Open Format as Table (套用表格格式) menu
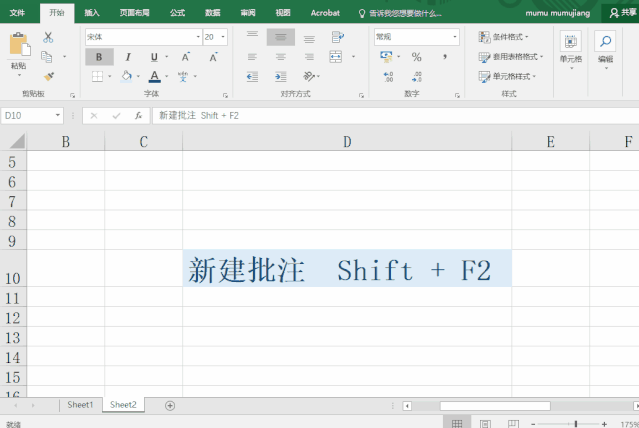 (x=511, y=57)
